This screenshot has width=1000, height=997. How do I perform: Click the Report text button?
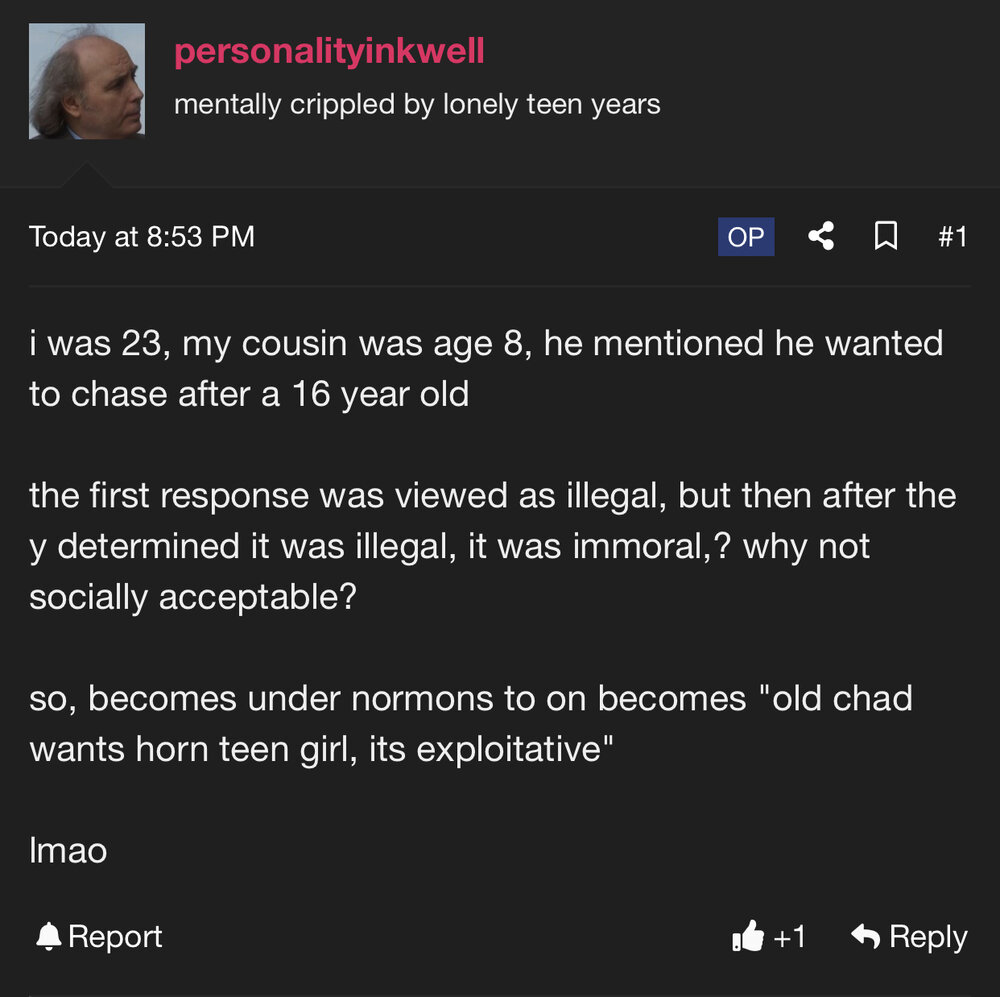(x=115, y=936)
